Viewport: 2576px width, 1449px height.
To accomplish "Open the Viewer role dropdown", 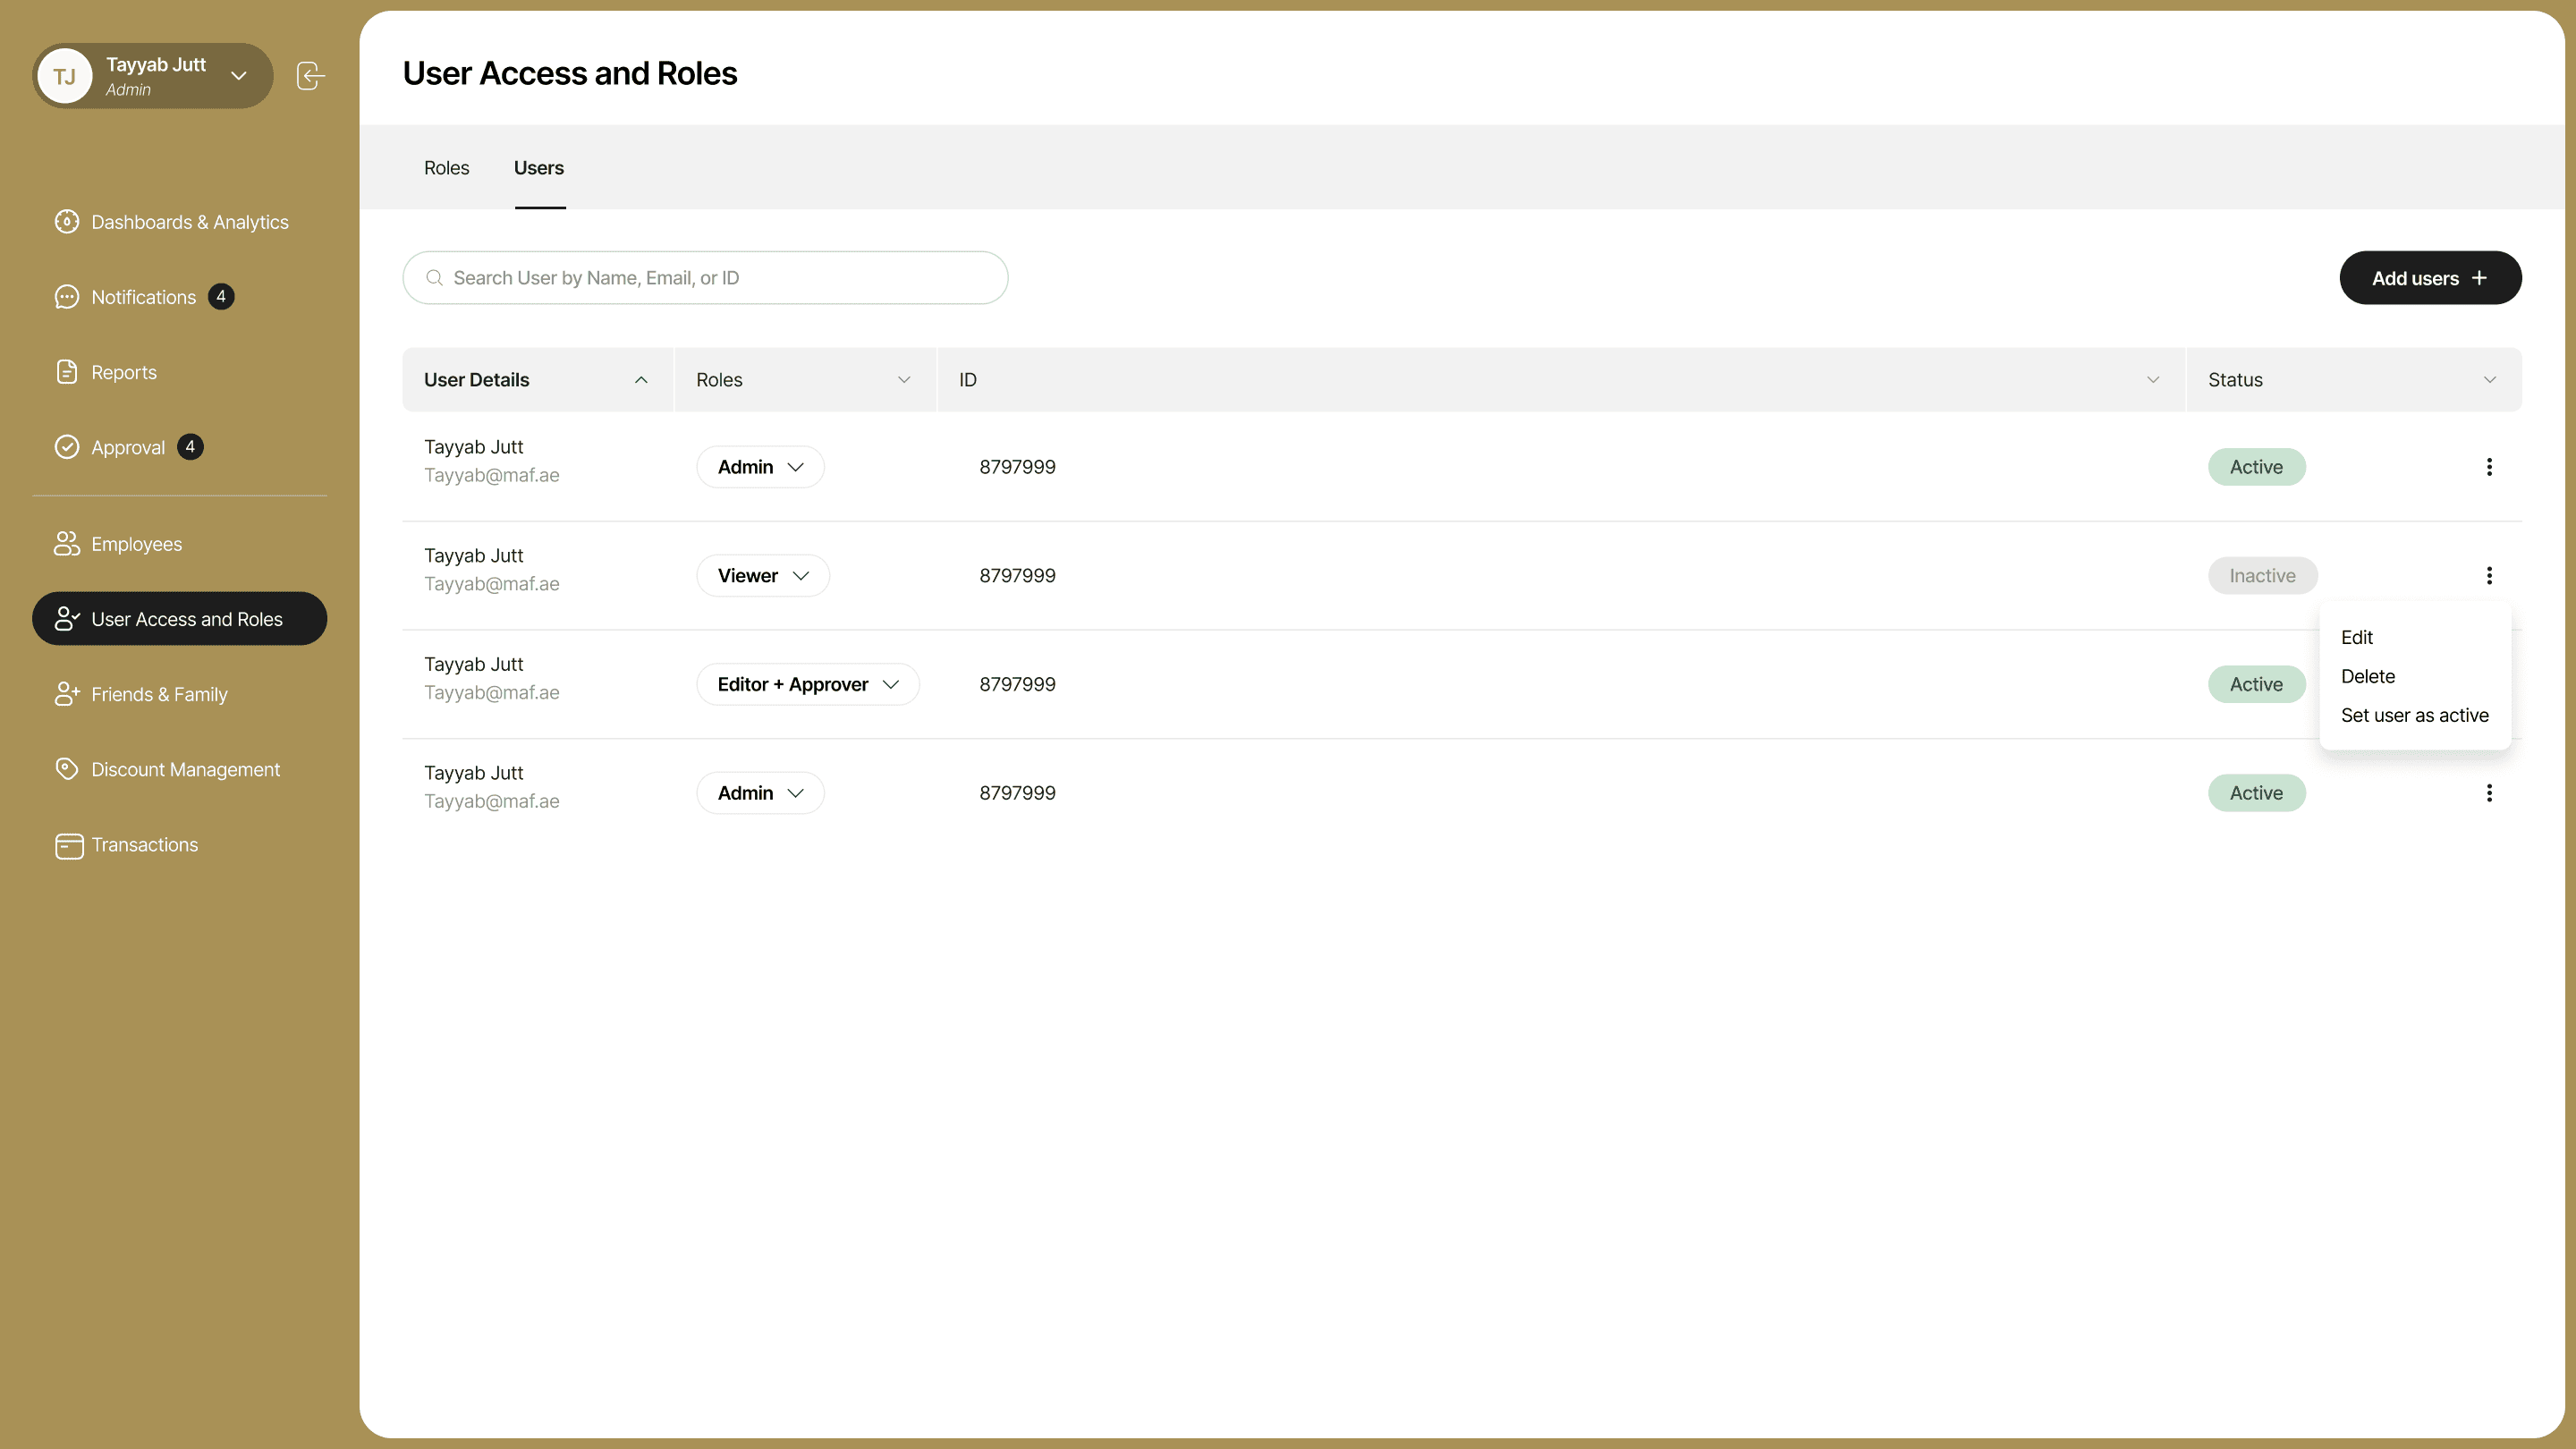I will pos(763,576).
